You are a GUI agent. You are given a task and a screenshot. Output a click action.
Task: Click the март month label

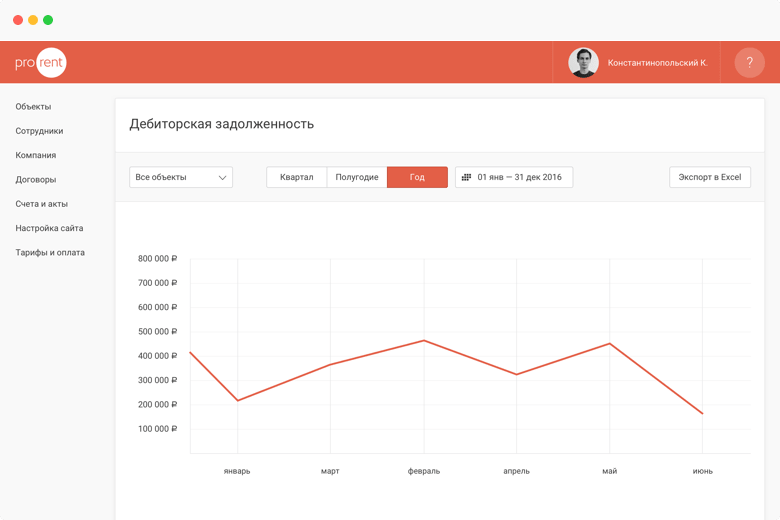click(330, 471)
